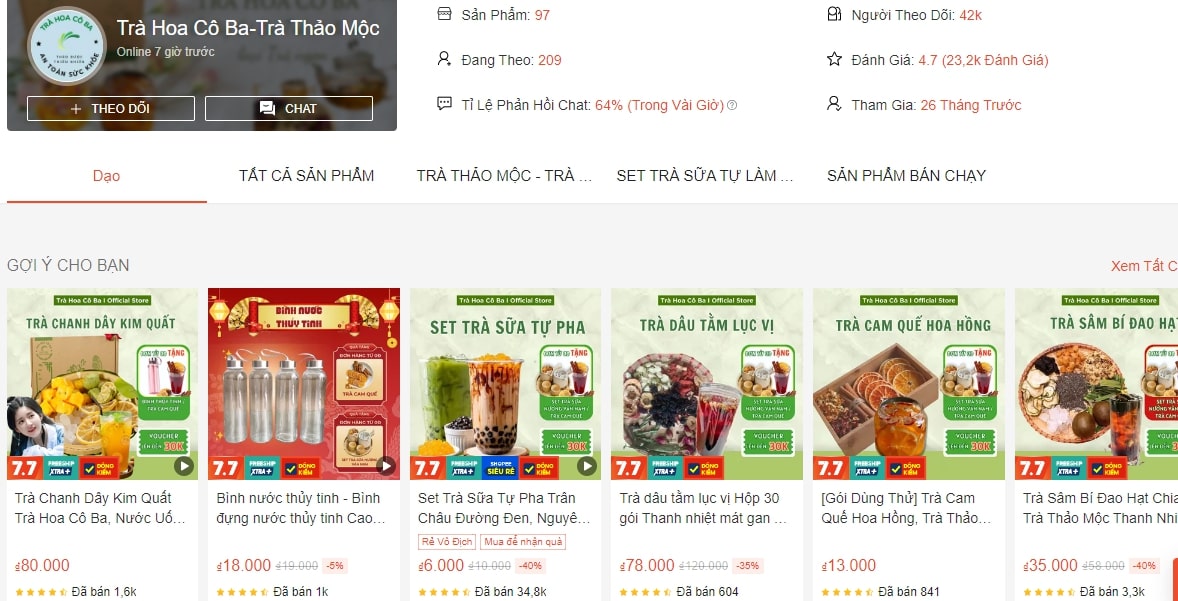The width and height of the screenshot is (1178, 601).
Task: Open the Trà Cam Quế Hoa Hồng product thumbnail
Action: click(x=908, y=384)
